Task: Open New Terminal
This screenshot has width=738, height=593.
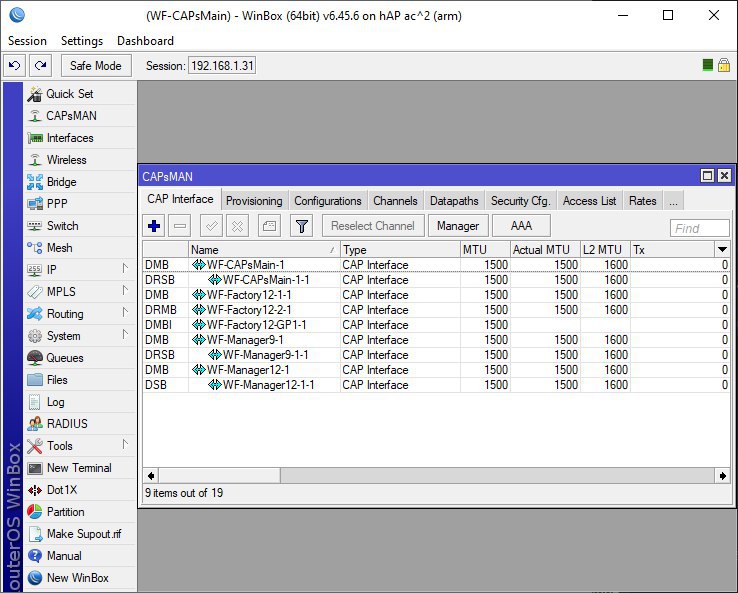Action: coord(79,468)
